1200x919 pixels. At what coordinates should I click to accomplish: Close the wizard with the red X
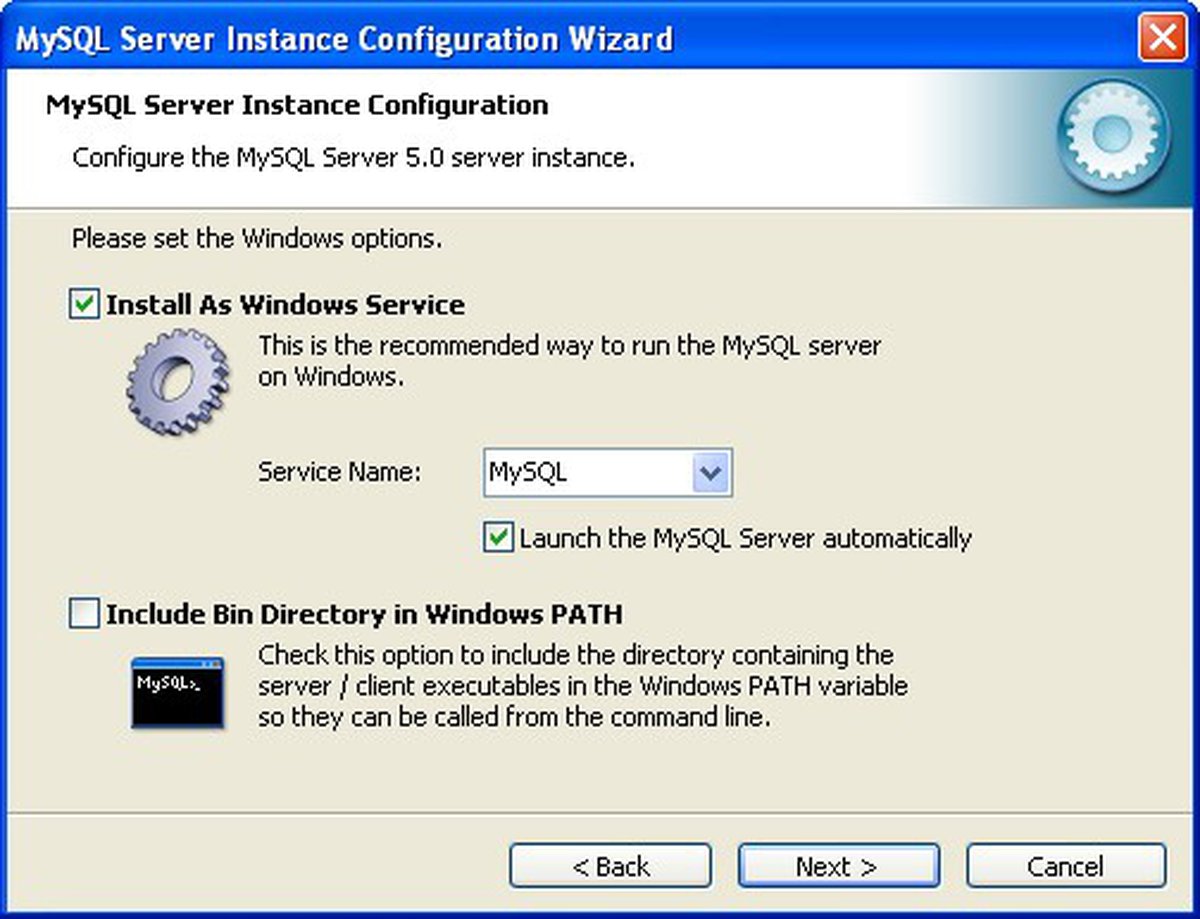(x=1161, y=38)
